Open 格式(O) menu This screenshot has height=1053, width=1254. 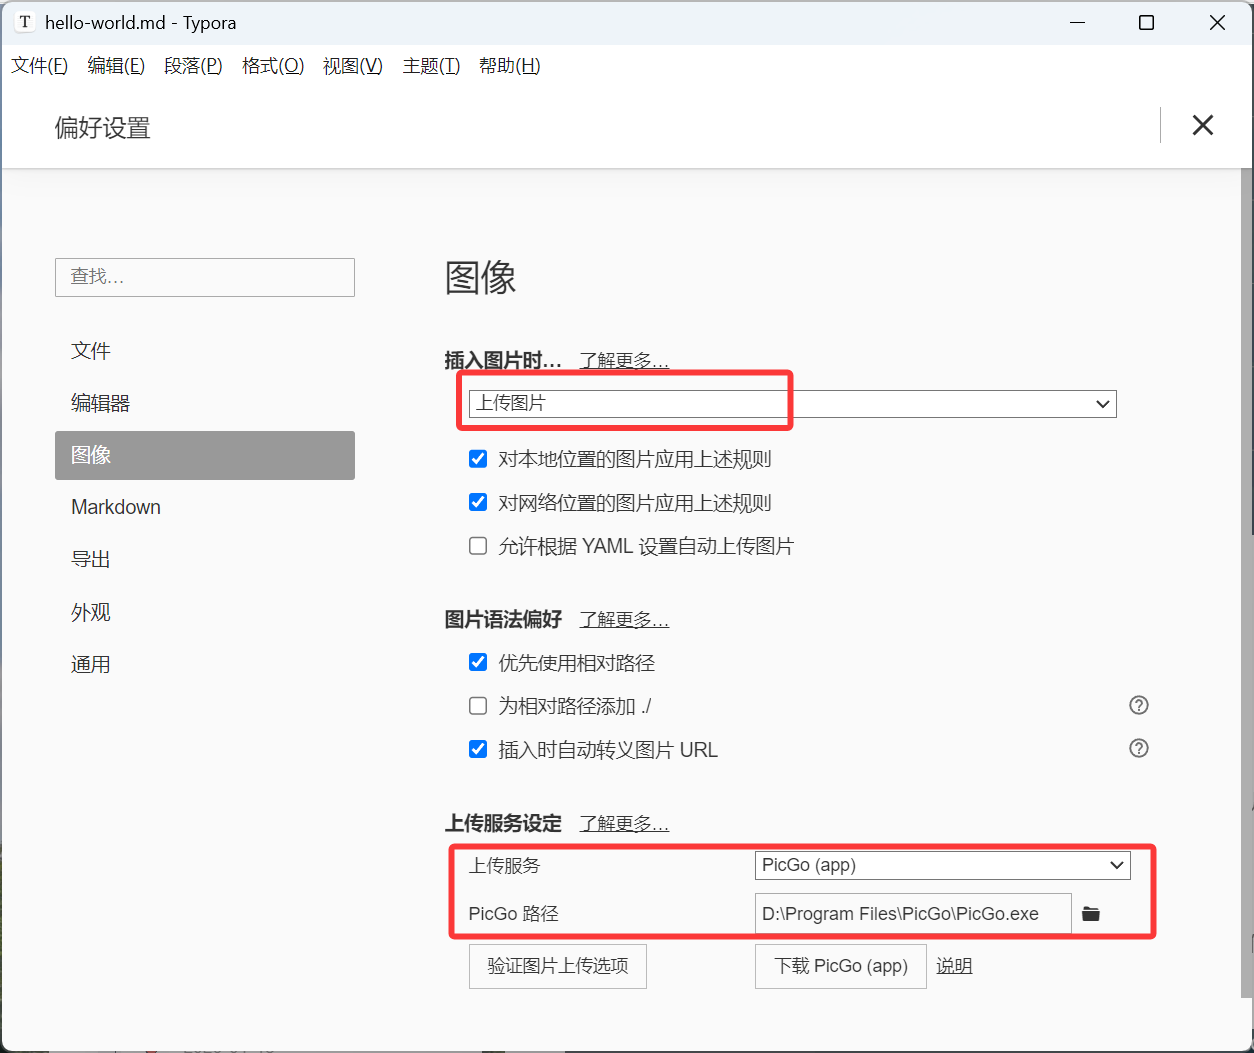click(273, 66)
